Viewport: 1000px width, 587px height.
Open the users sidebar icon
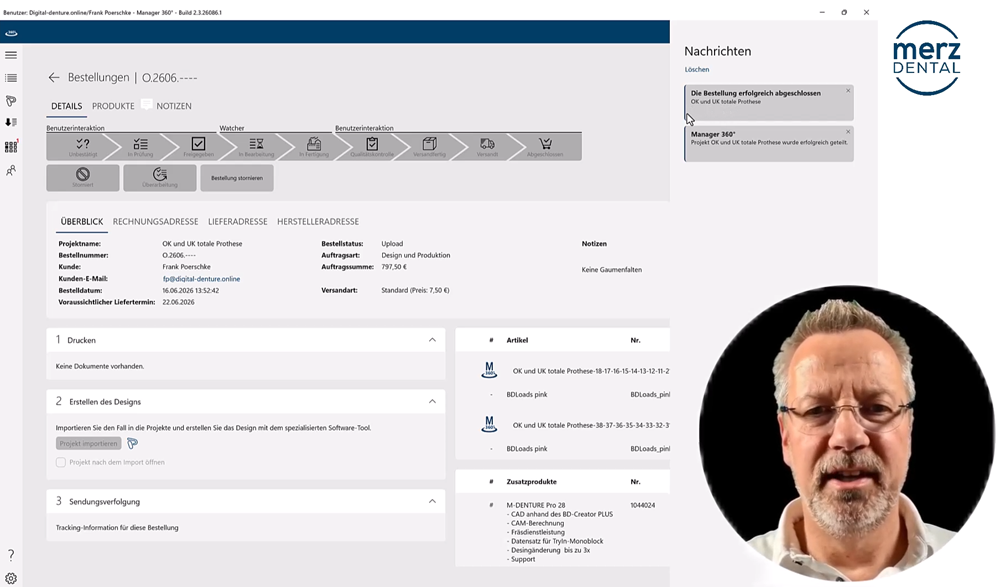[11, 170]
